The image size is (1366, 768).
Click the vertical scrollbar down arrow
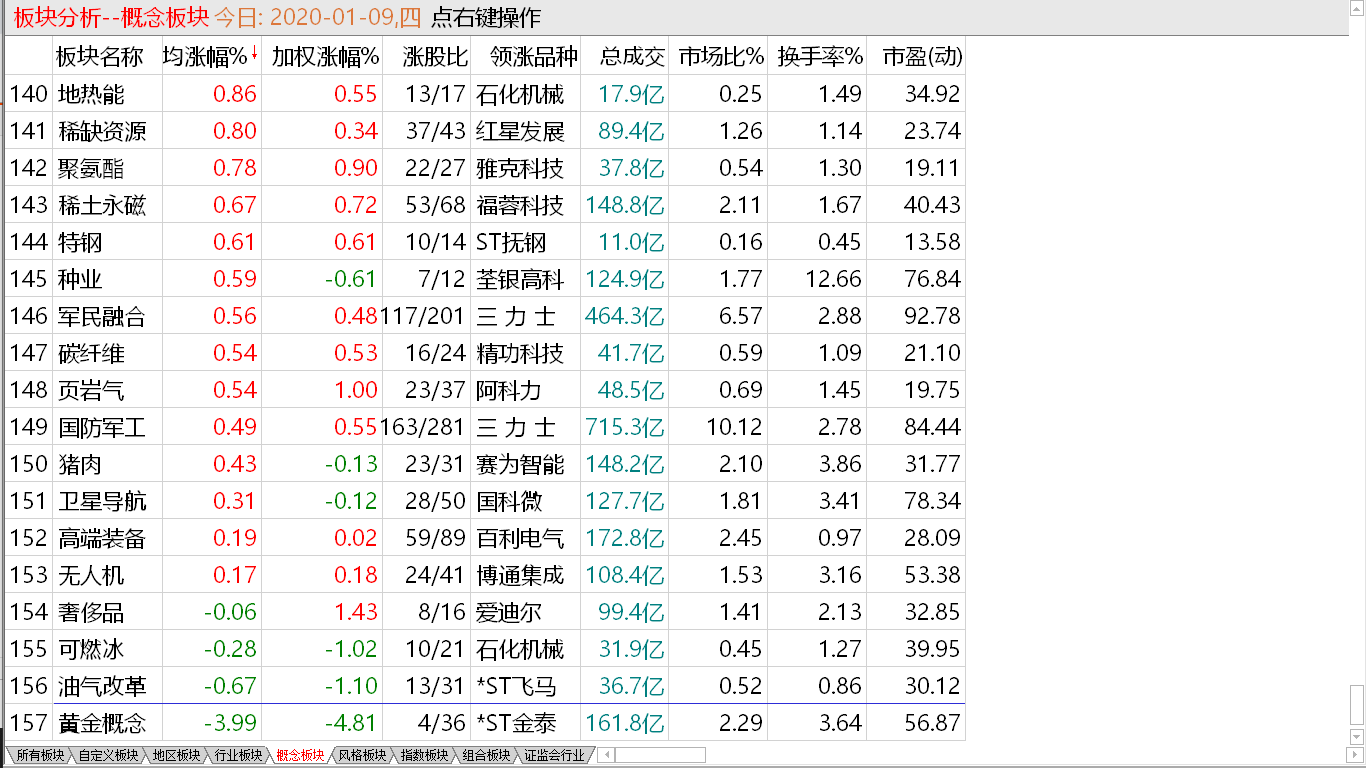click(1356, 738)
